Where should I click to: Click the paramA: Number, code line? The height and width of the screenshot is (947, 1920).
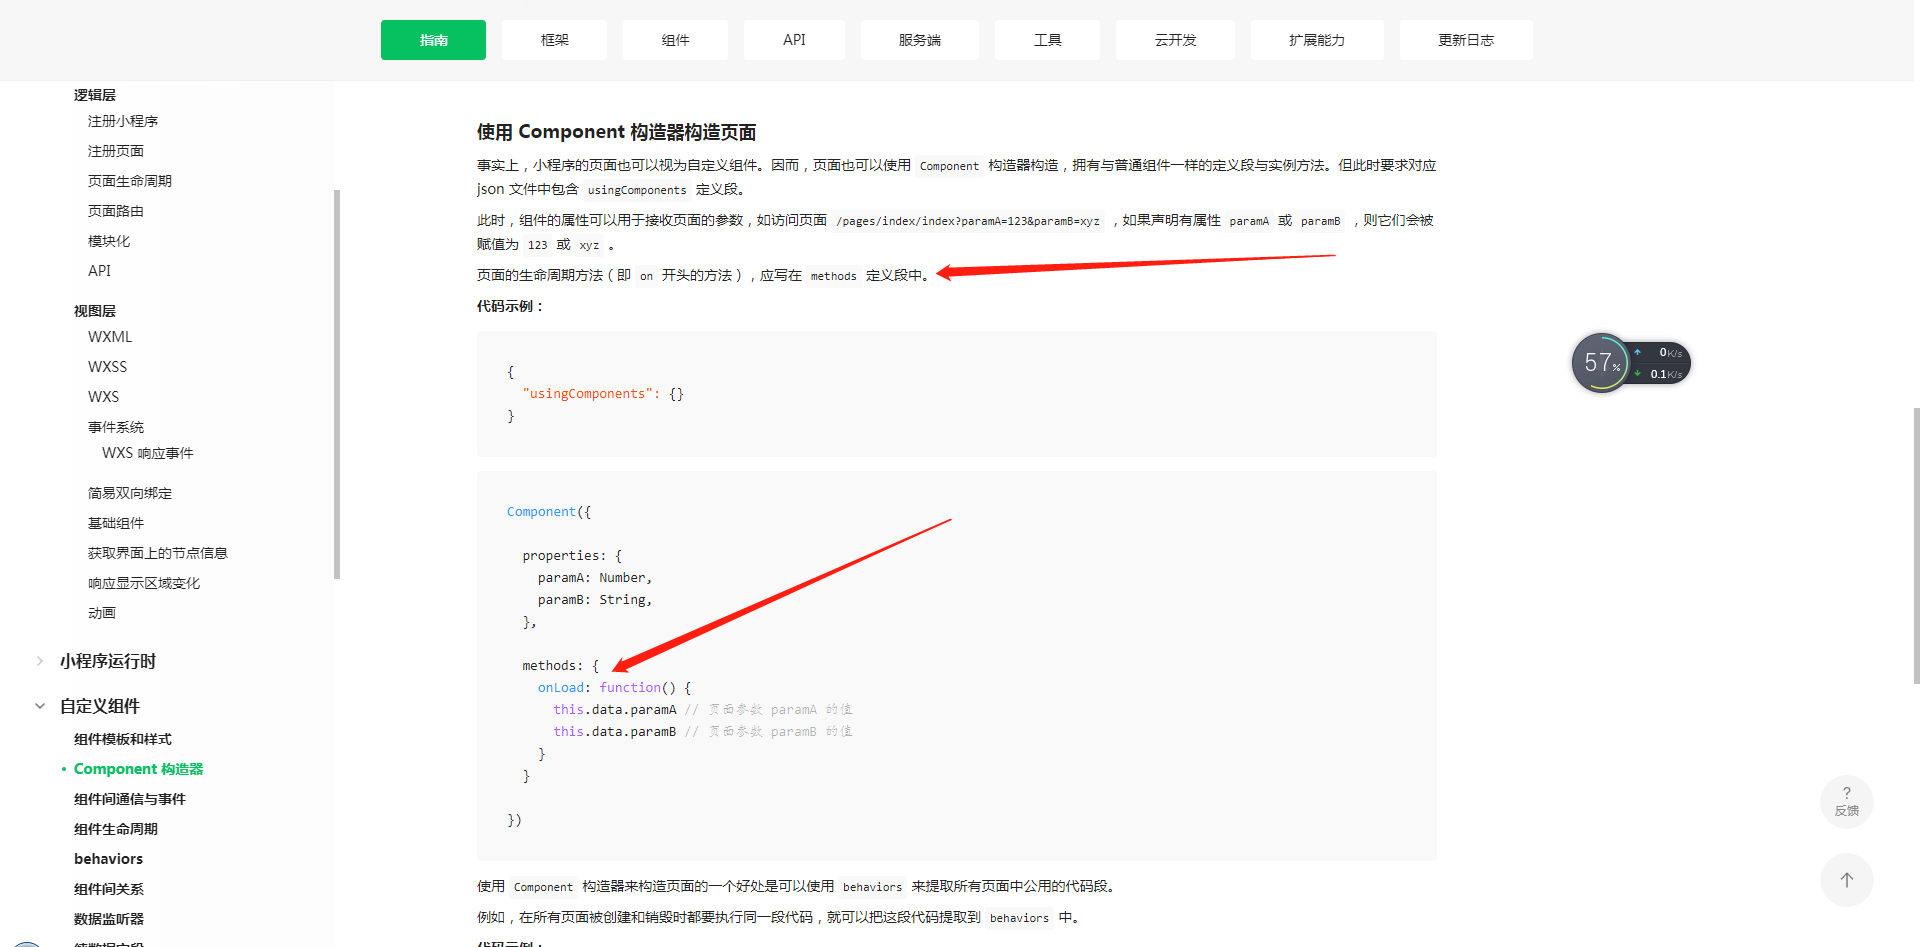click(x=595, y=578)
